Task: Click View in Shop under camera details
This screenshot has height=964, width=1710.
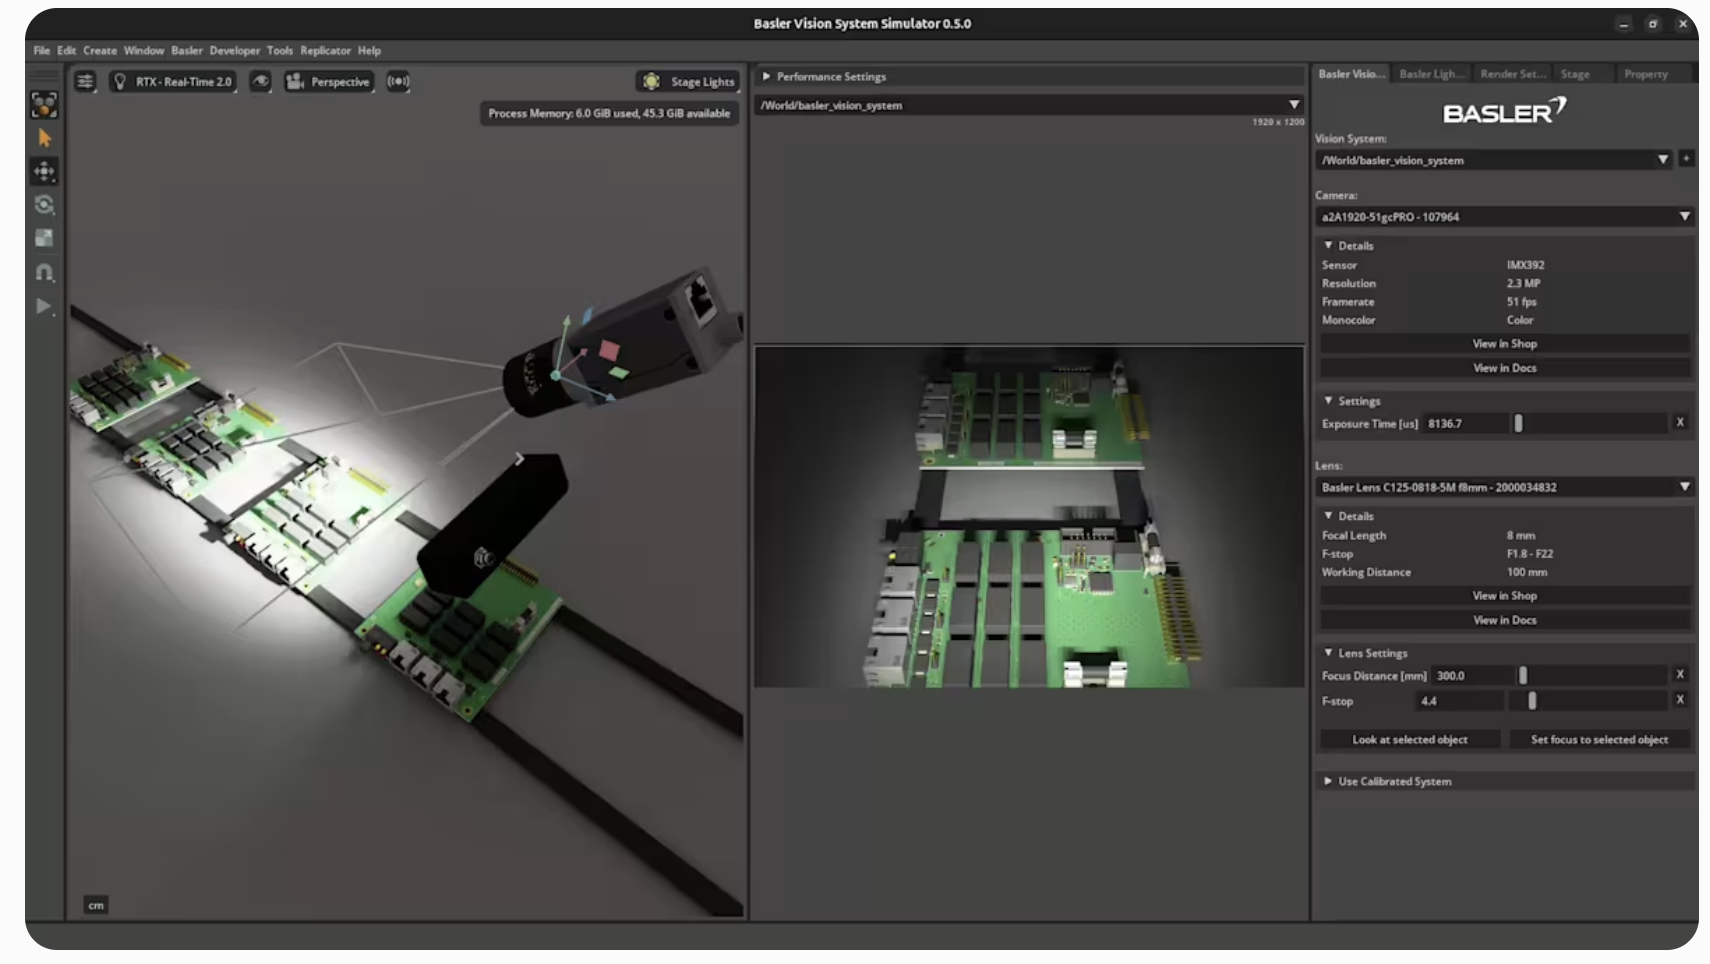Action: [x=1505, y=343]
